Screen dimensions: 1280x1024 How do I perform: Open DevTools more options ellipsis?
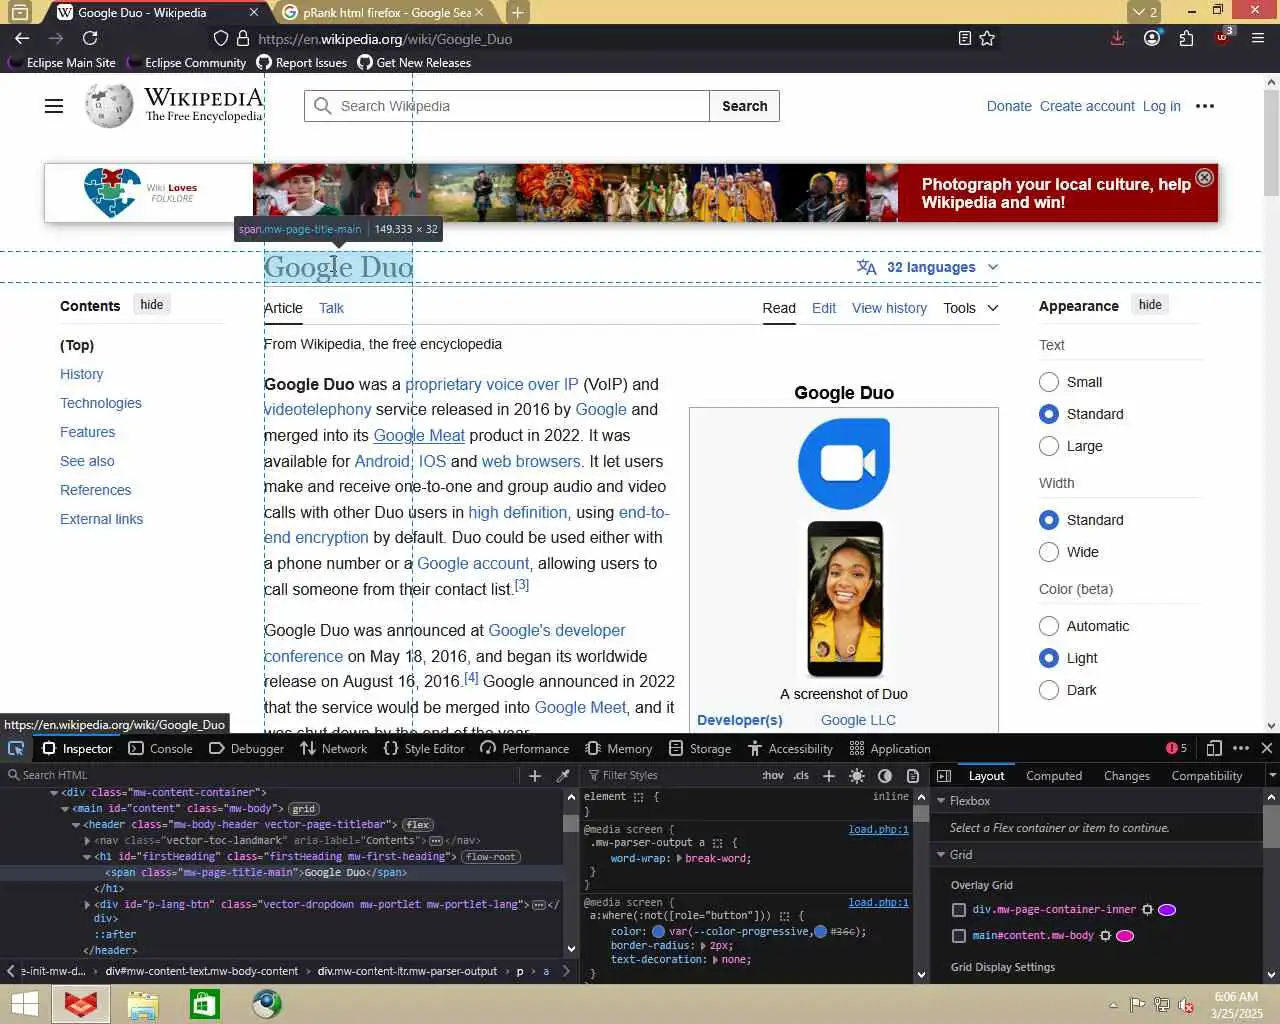click(1241, 748)
